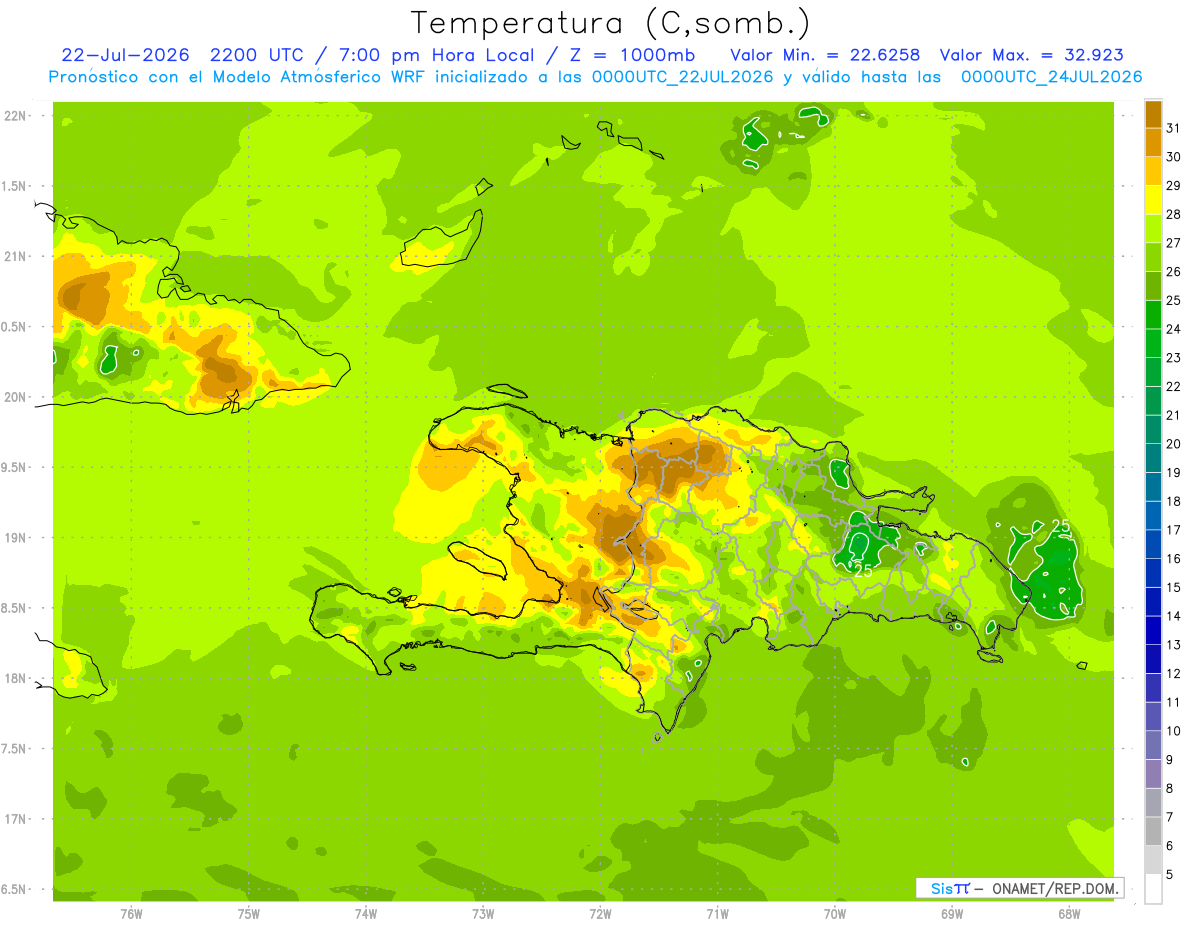Click the colorbar legend number '27'

tap(1175, 243)
